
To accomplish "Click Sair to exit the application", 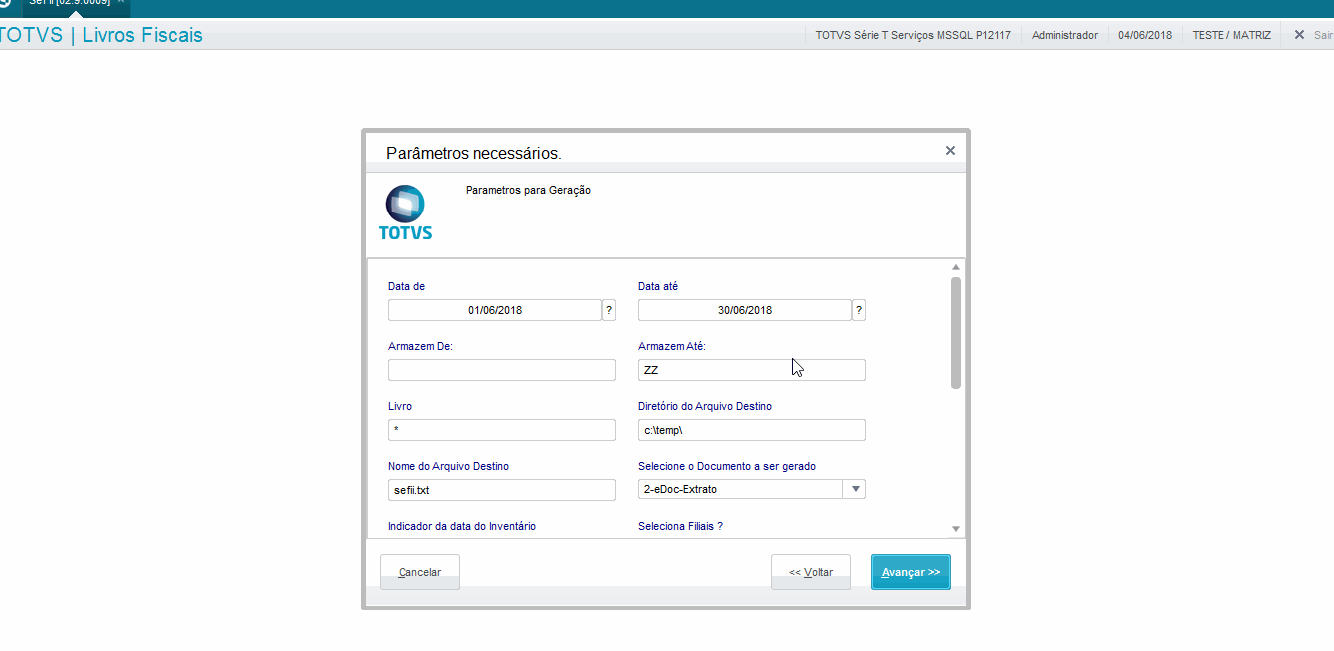I will [1312, 35].
